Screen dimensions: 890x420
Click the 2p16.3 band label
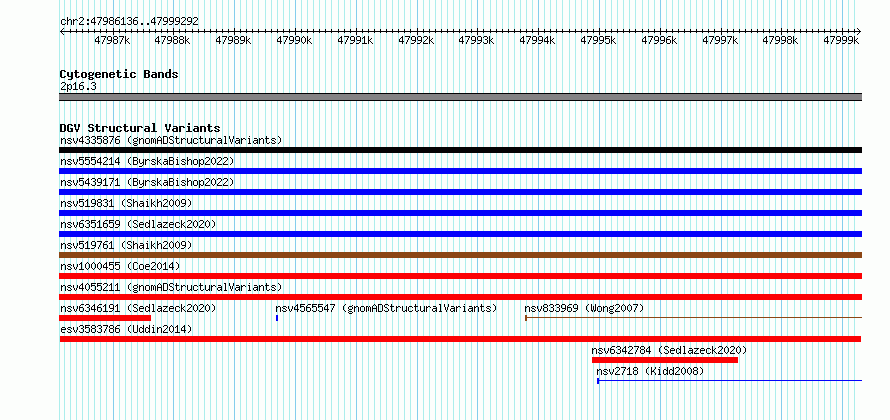(78, 87)
